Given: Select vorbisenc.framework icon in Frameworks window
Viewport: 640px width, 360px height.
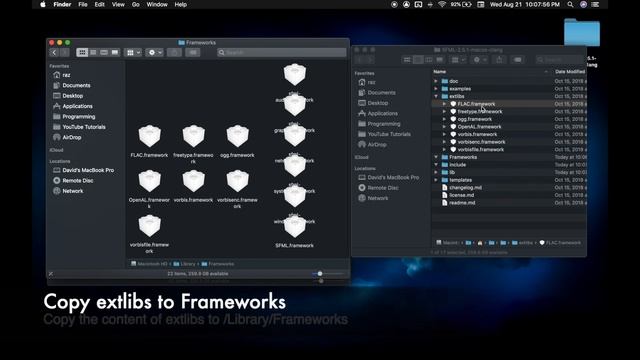Looking at the screenshot, I should 238,181.
